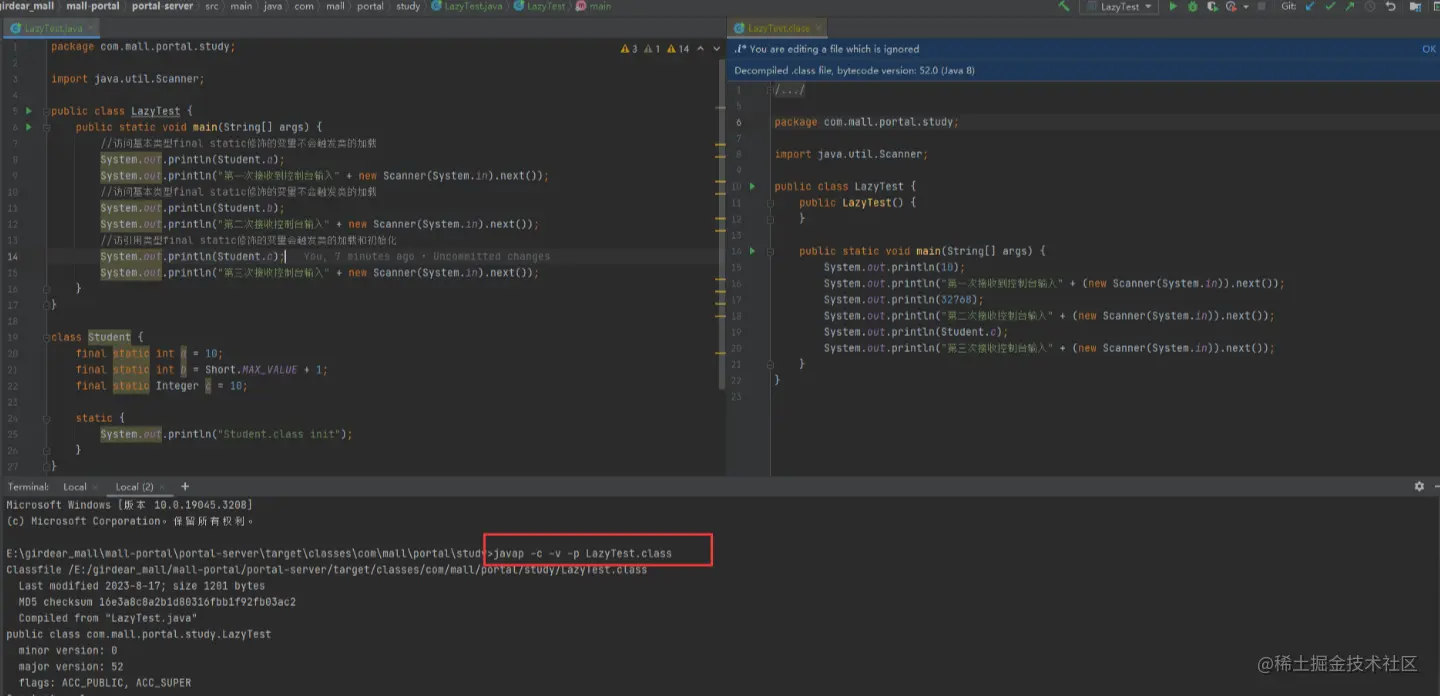1440x696 pixels.
Task: Click System.out.println(32768) in decompiled file
Action: [903, 299]
